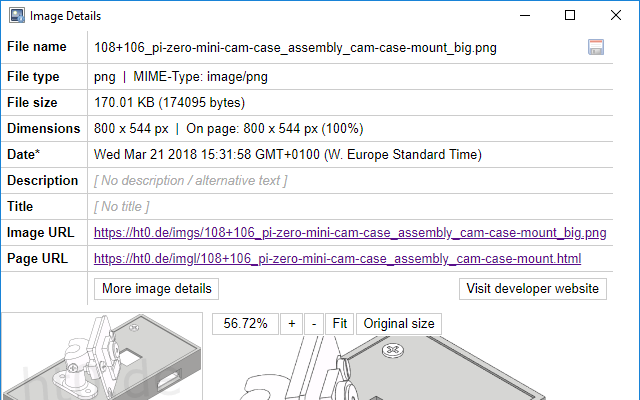The width and height of the screenshot is (640, 400).
Task: Click the No title placeholder text
Action: point(121,207)
